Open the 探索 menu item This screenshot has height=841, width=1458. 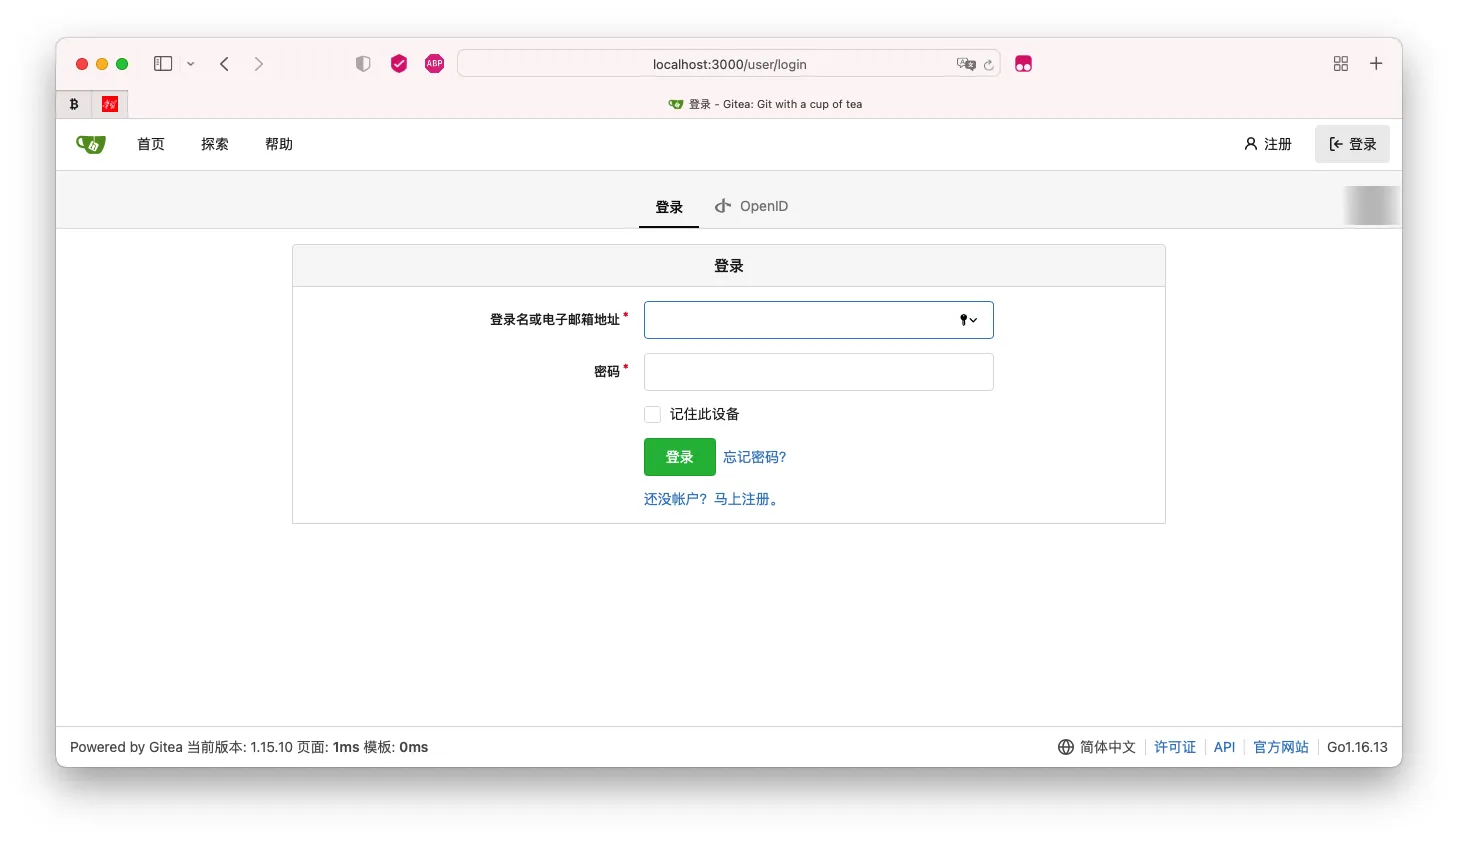coord(215,144)
